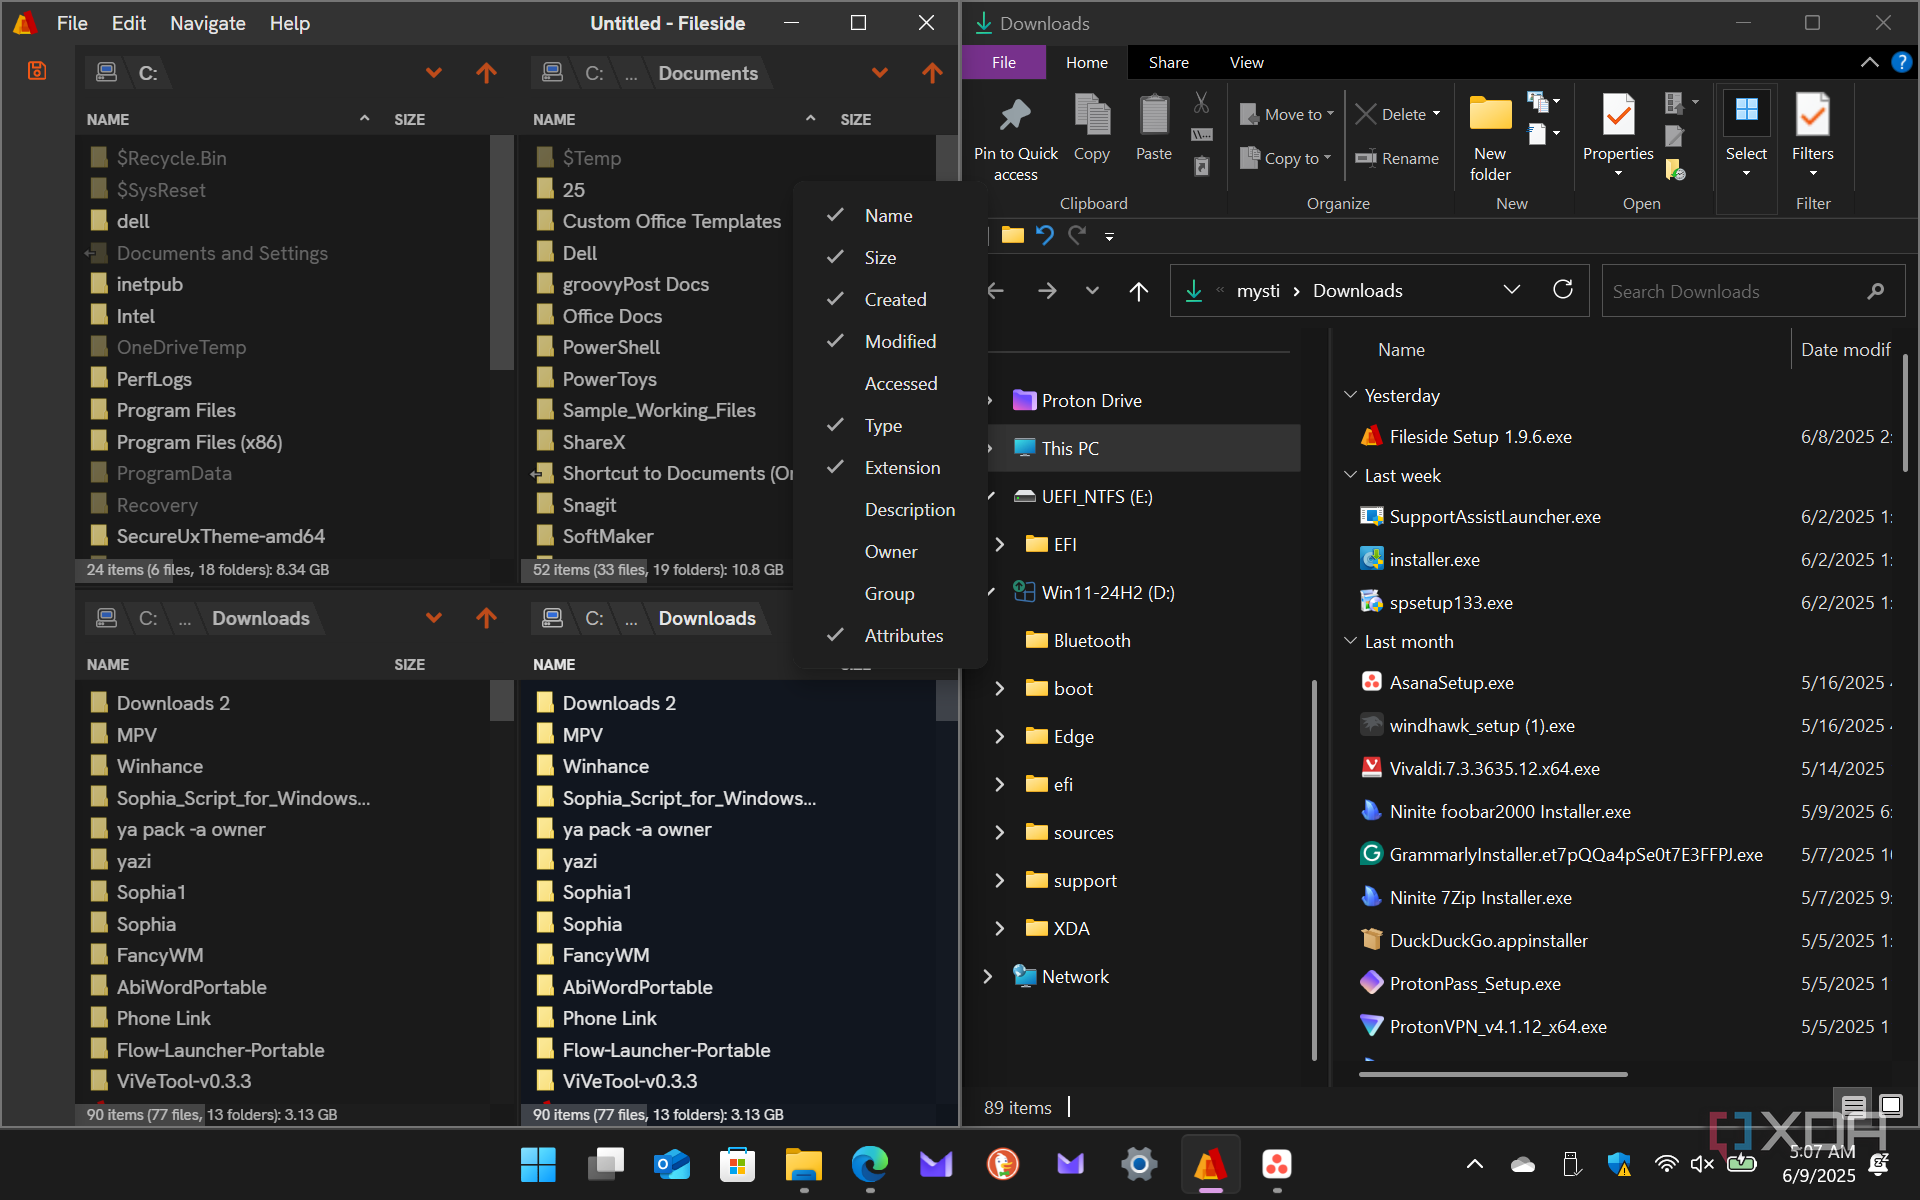1920x1200 pixels.
Task: Click the horizontal scrollbar in Downloads list
Action: click(1493, 1074)
